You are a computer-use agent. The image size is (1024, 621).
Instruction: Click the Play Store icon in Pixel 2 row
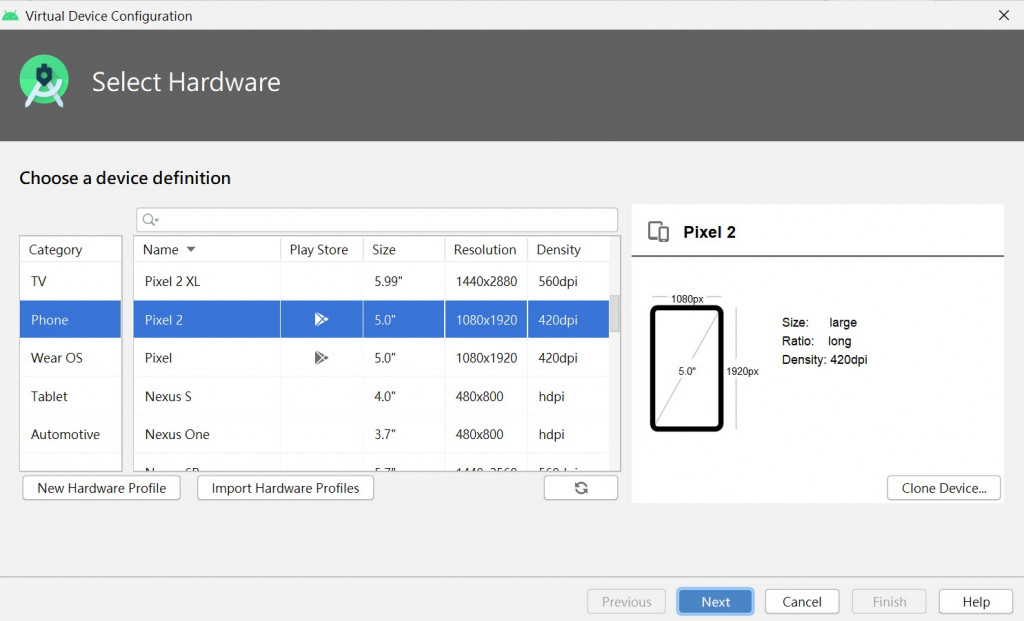click(321, 319)
